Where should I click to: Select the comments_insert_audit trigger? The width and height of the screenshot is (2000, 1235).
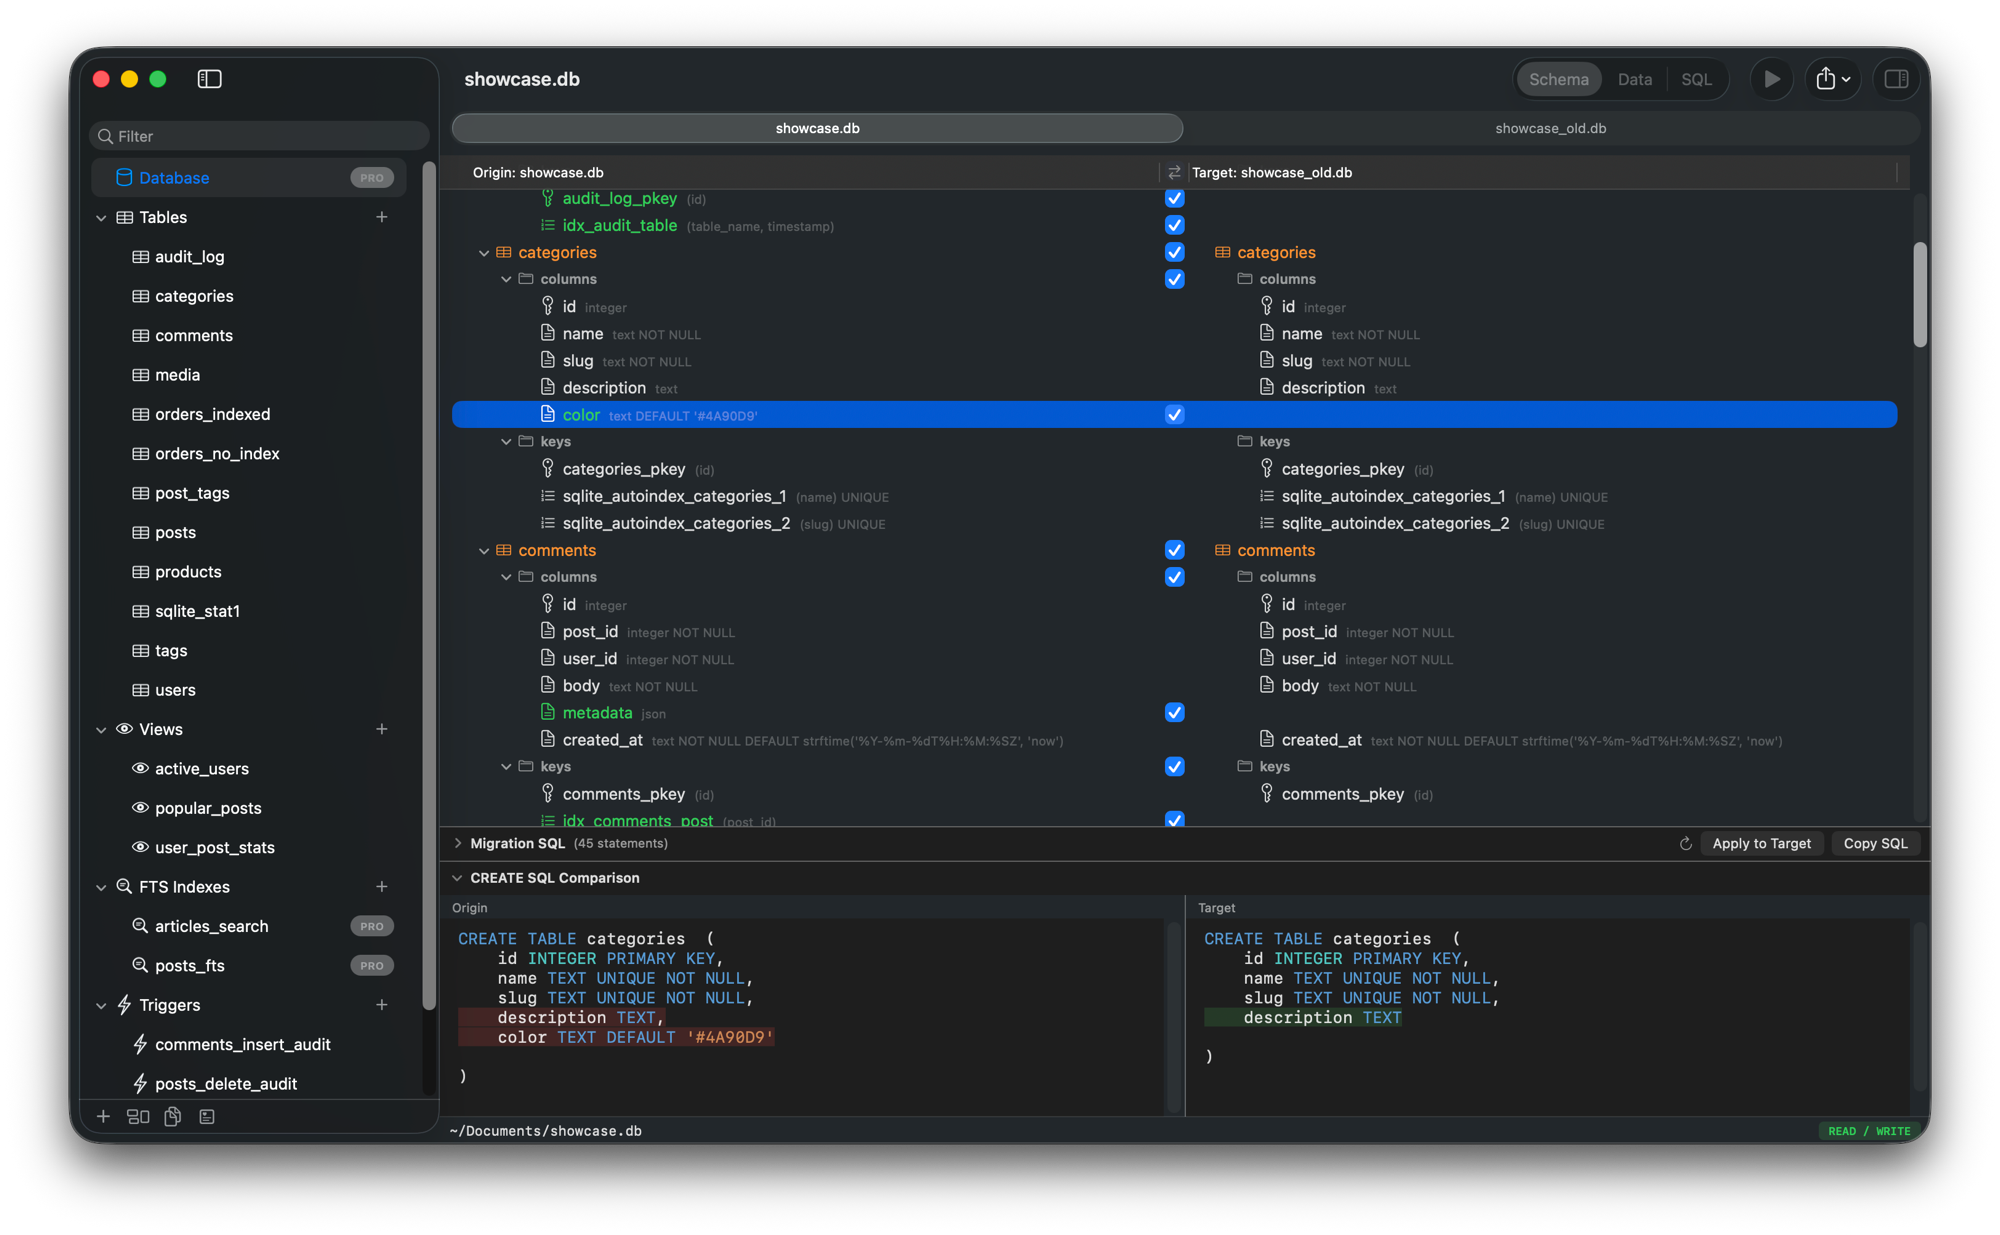[x=242, y=1044]
